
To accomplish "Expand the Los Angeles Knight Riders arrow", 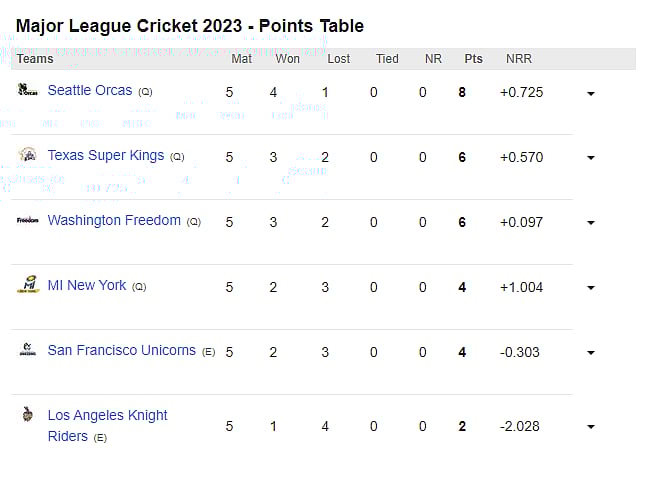I will (591, 427).
